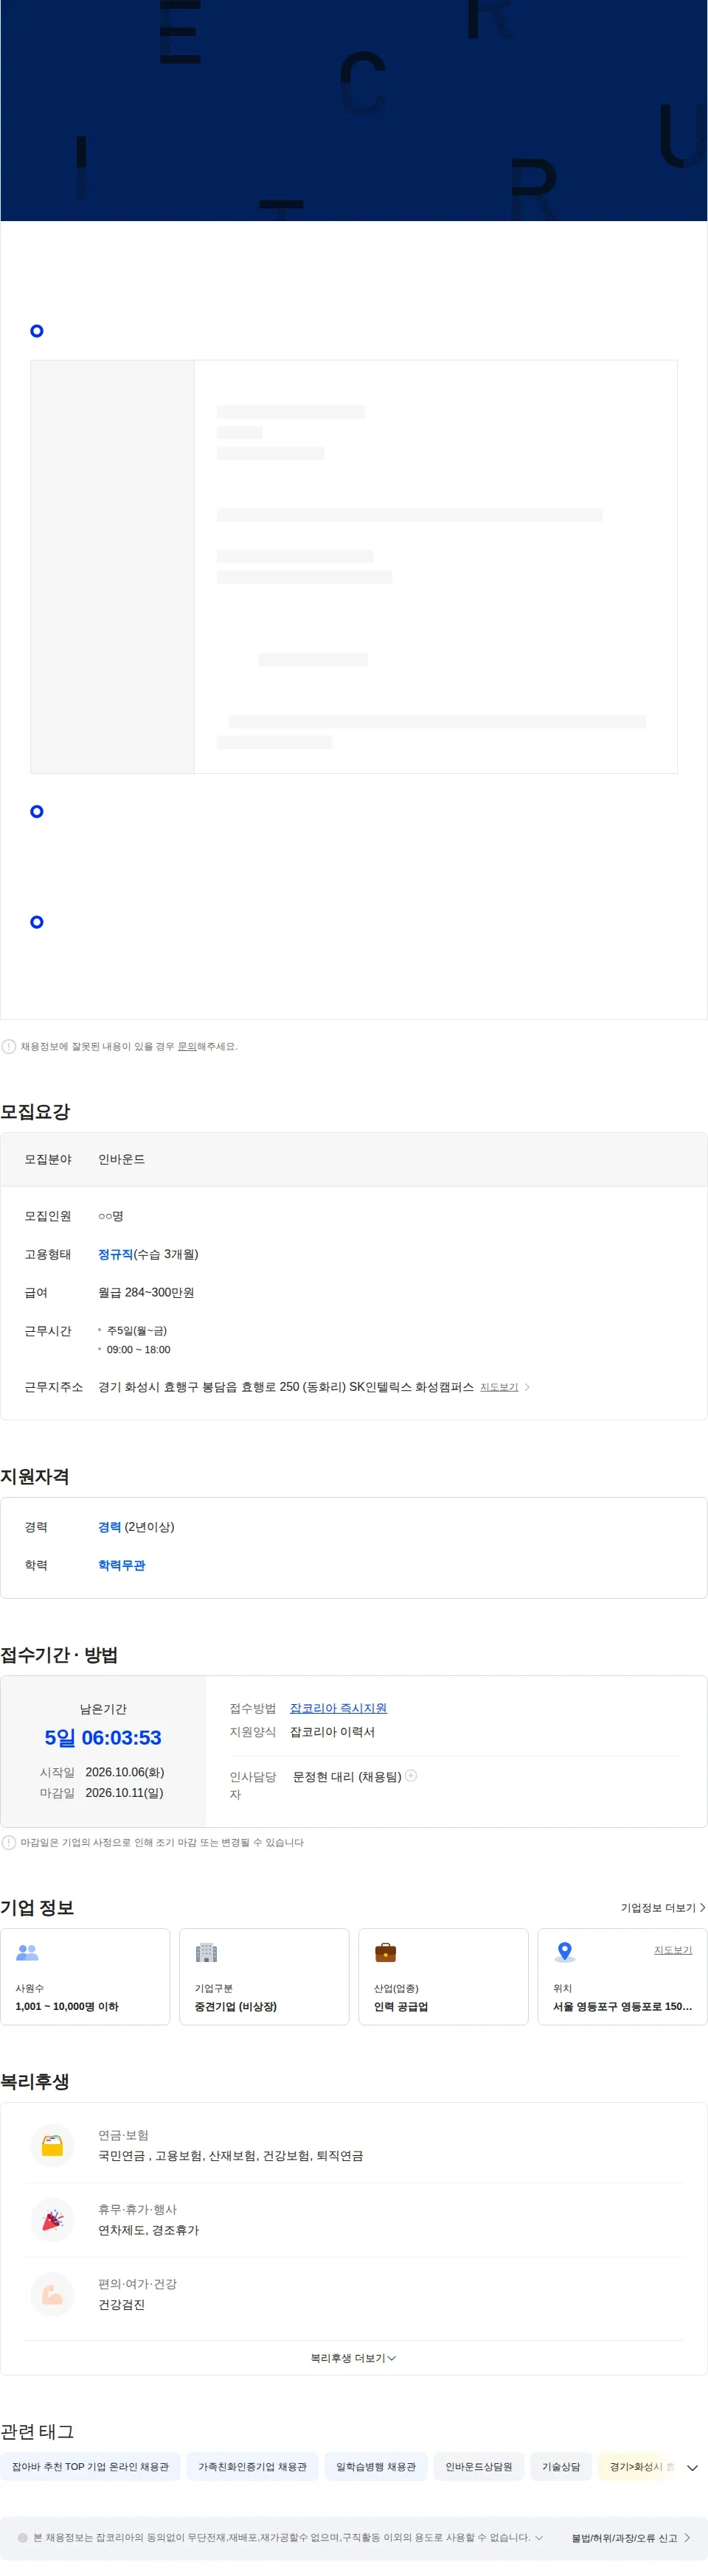Click the info icon beside 채용정보 notice
This screenshot has height=2576, width=708.
click(9, 1046)
